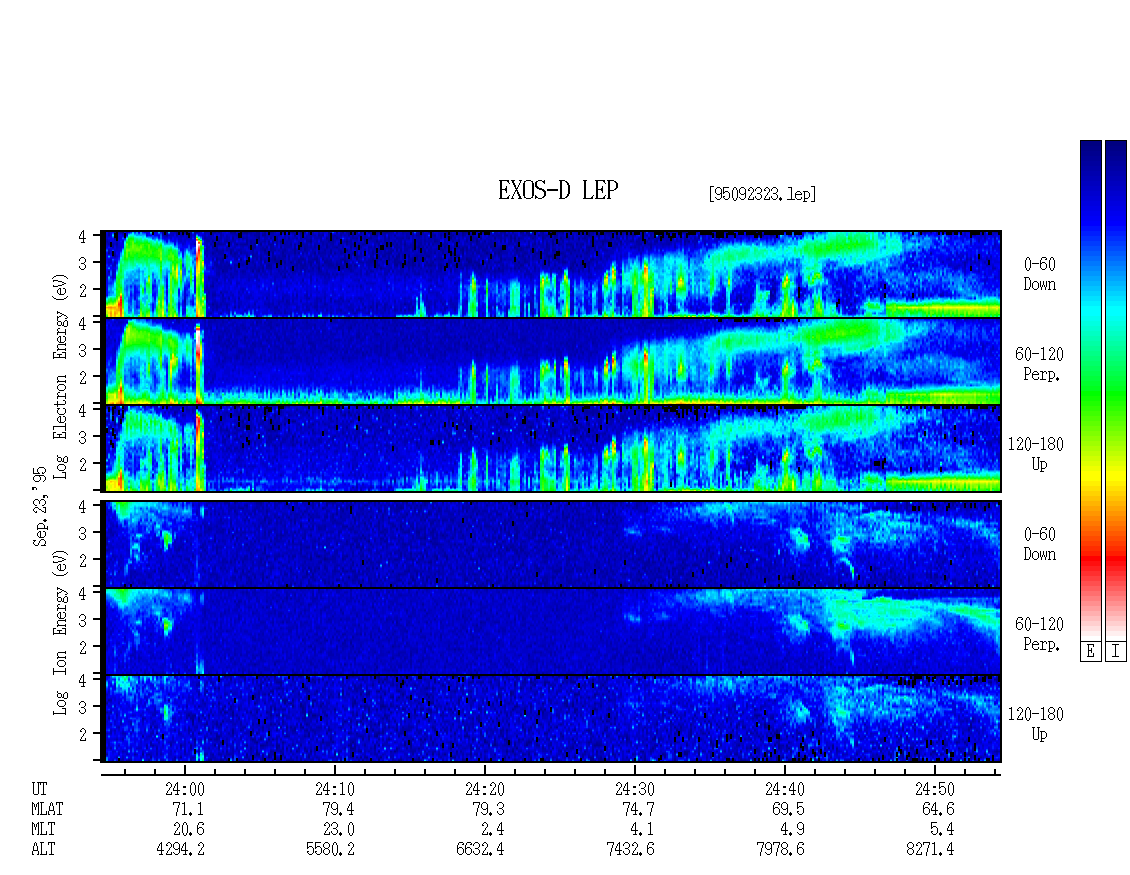Click the MLT value 2.4
This screenshot has width=1130, height=875.
pyautogui.click(x=492, y=830)
